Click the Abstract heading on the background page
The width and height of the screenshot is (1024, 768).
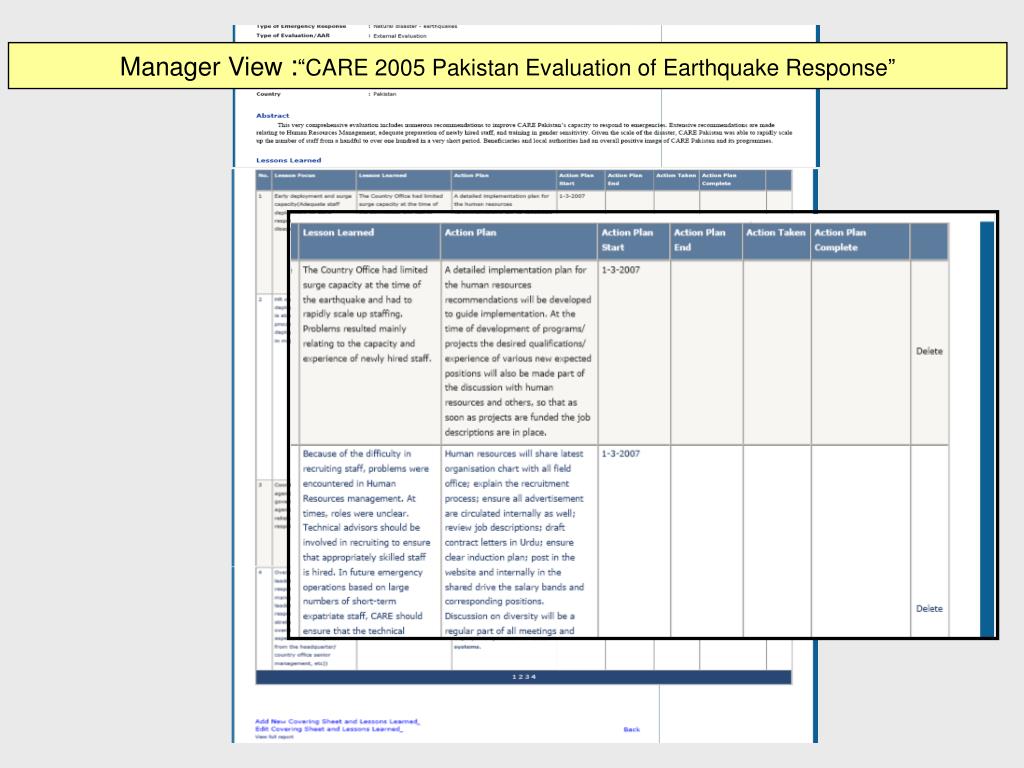[272, 116]
